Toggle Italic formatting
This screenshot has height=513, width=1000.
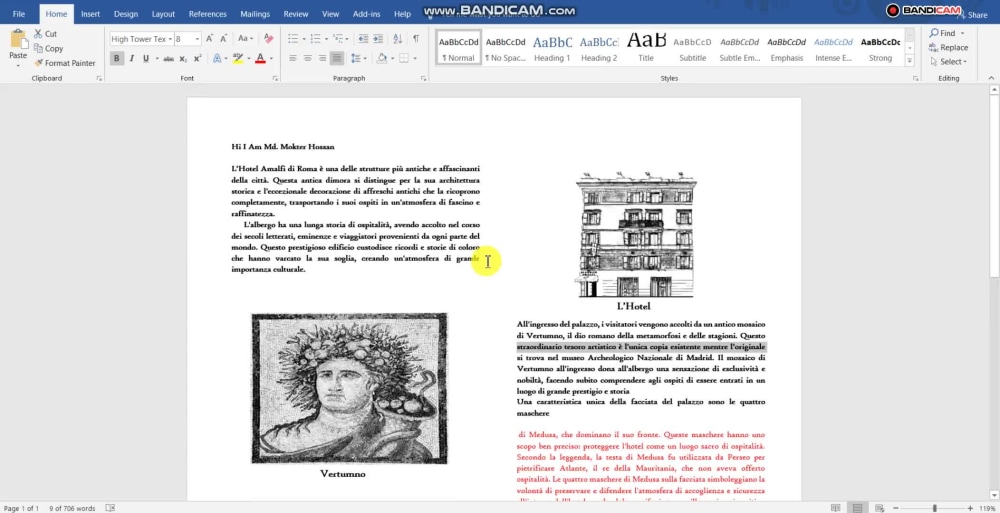pyautogui.click(x=131, y=59)
